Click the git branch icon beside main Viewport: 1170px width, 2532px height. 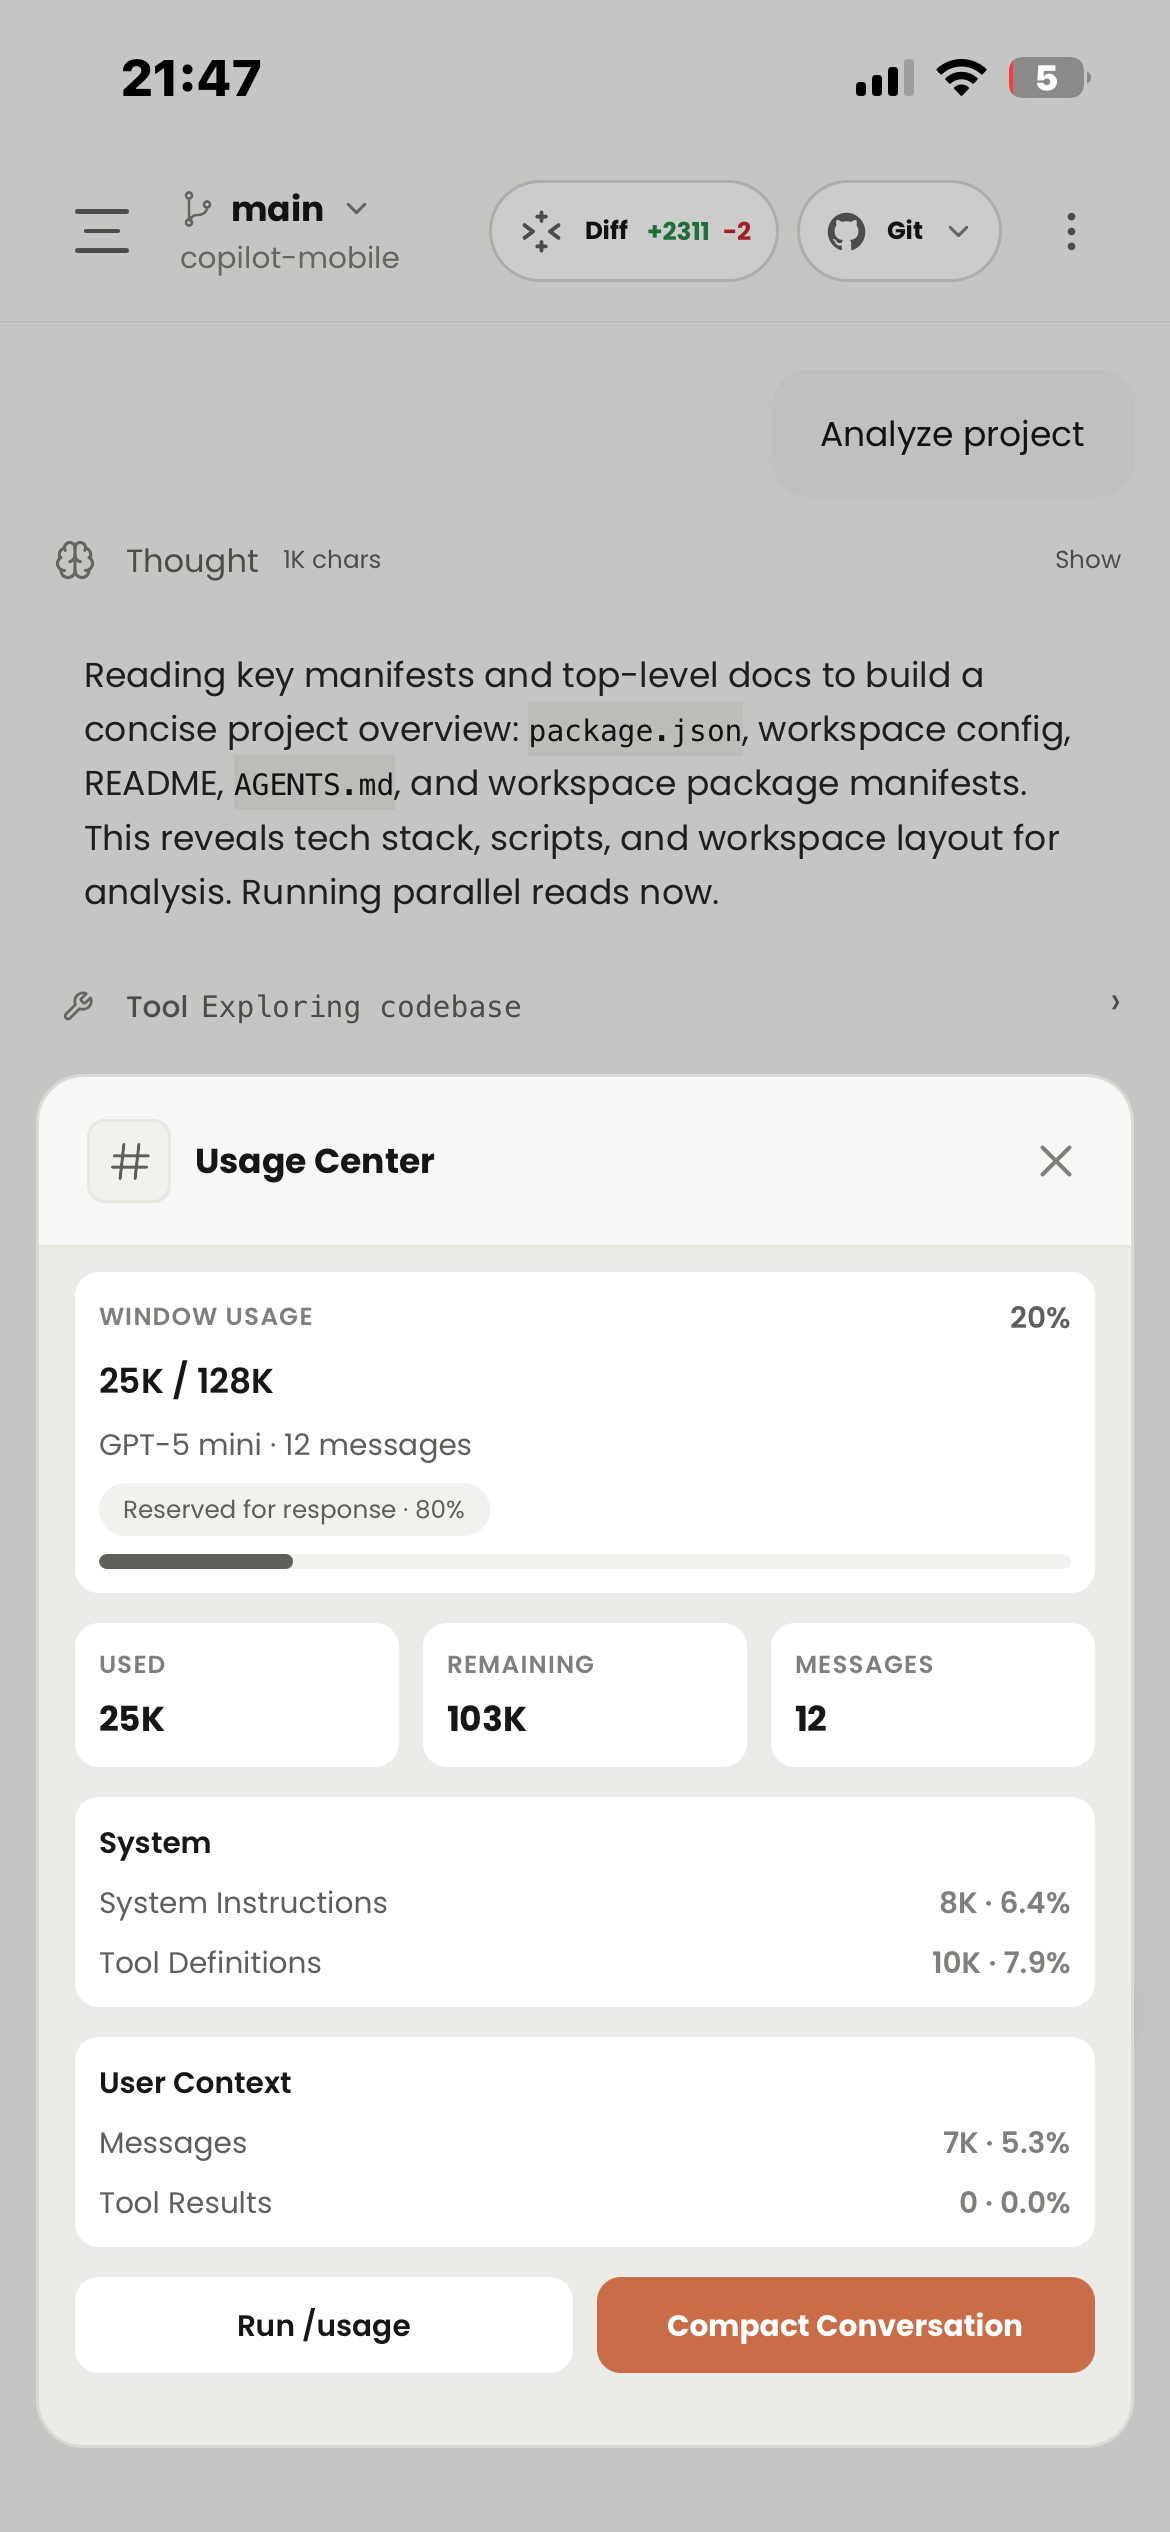[197, 207]
